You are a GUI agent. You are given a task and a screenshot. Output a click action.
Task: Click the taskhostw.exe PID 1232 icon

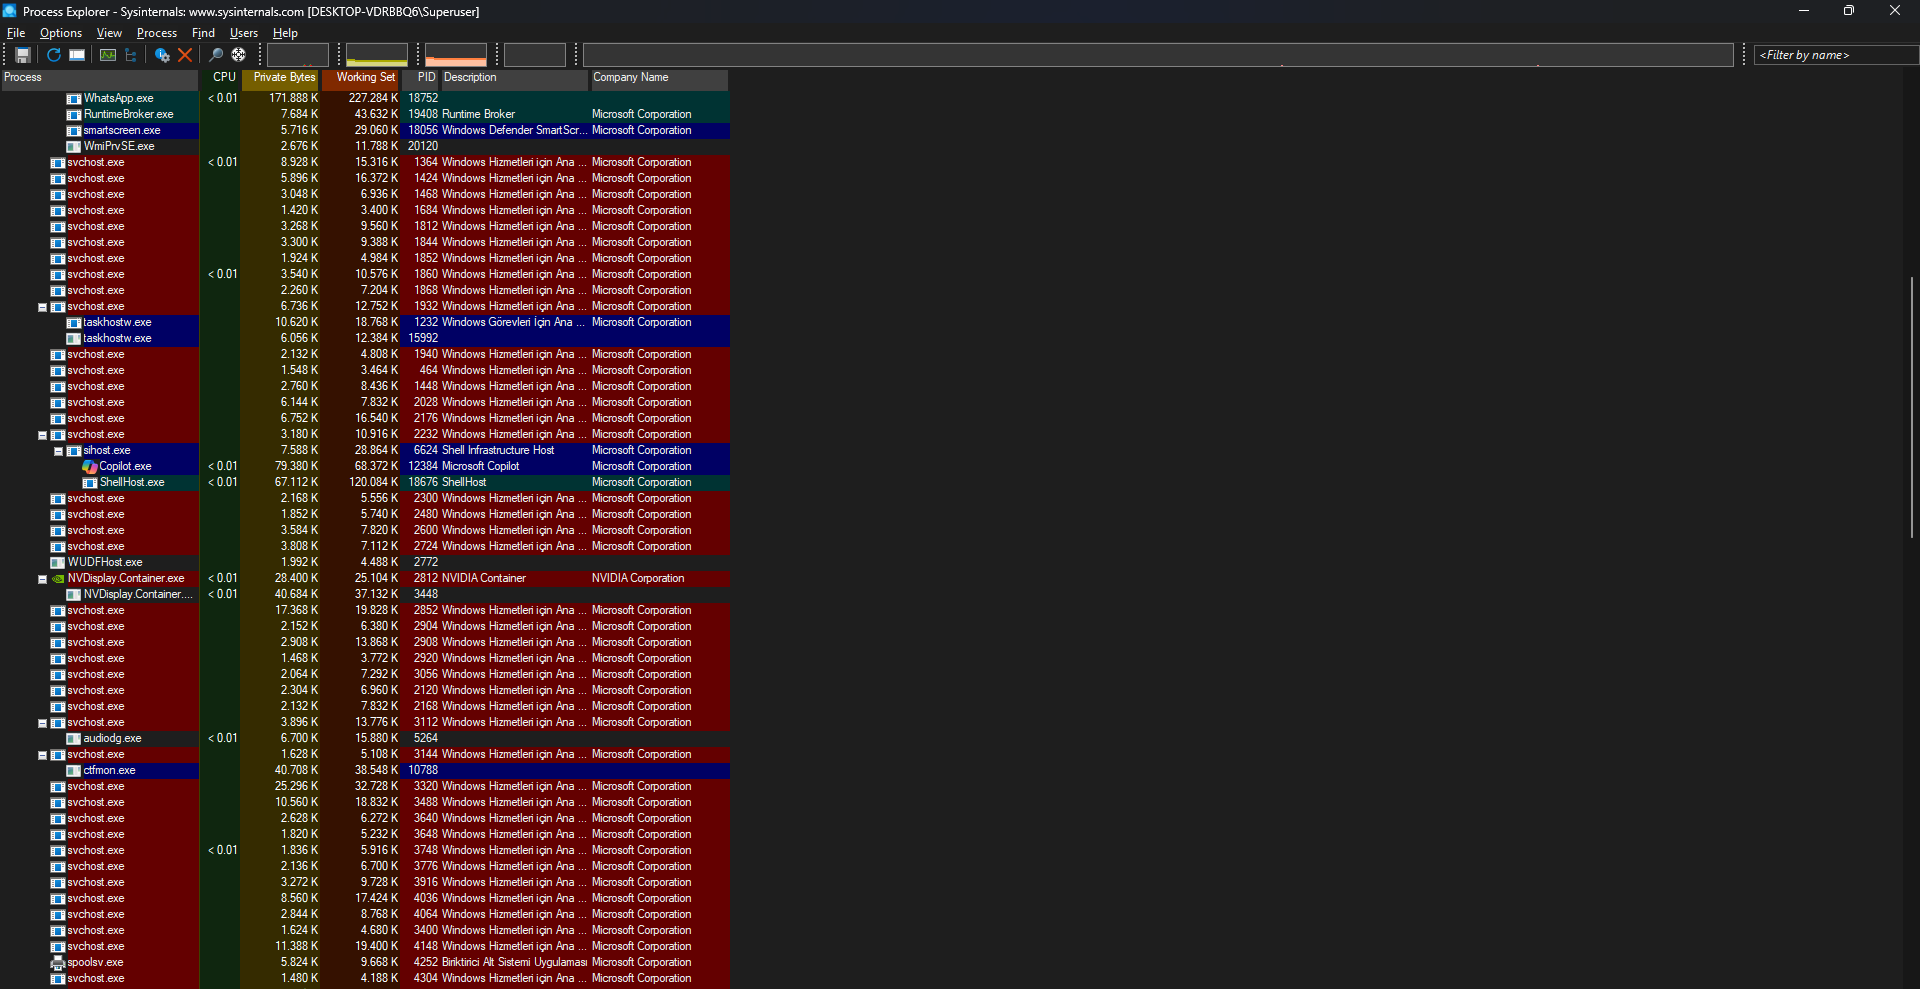[x=74, y=323]
